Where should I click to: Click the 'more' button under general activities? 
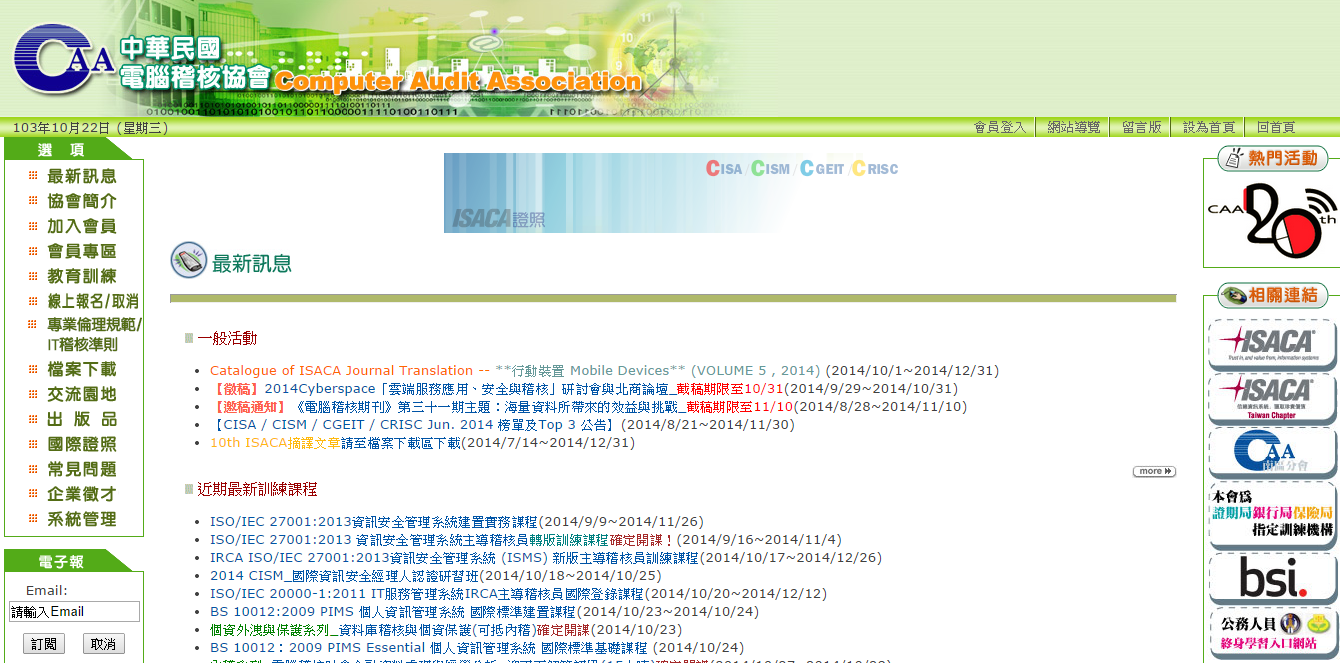pos(1153,471)
